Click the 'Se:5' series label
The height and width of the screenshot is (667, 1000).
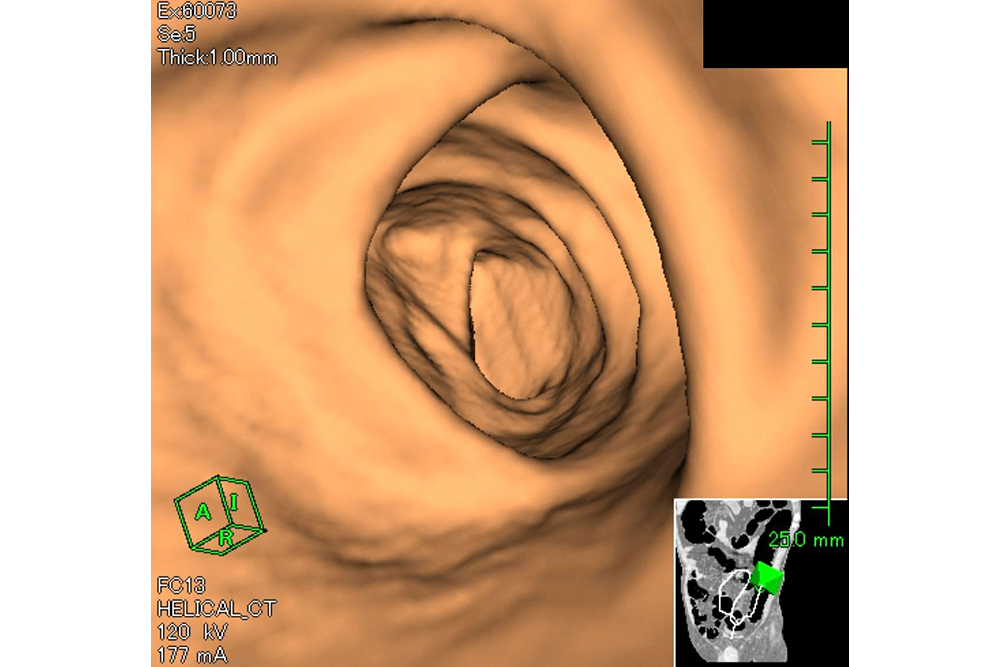(x=176, y=34)
